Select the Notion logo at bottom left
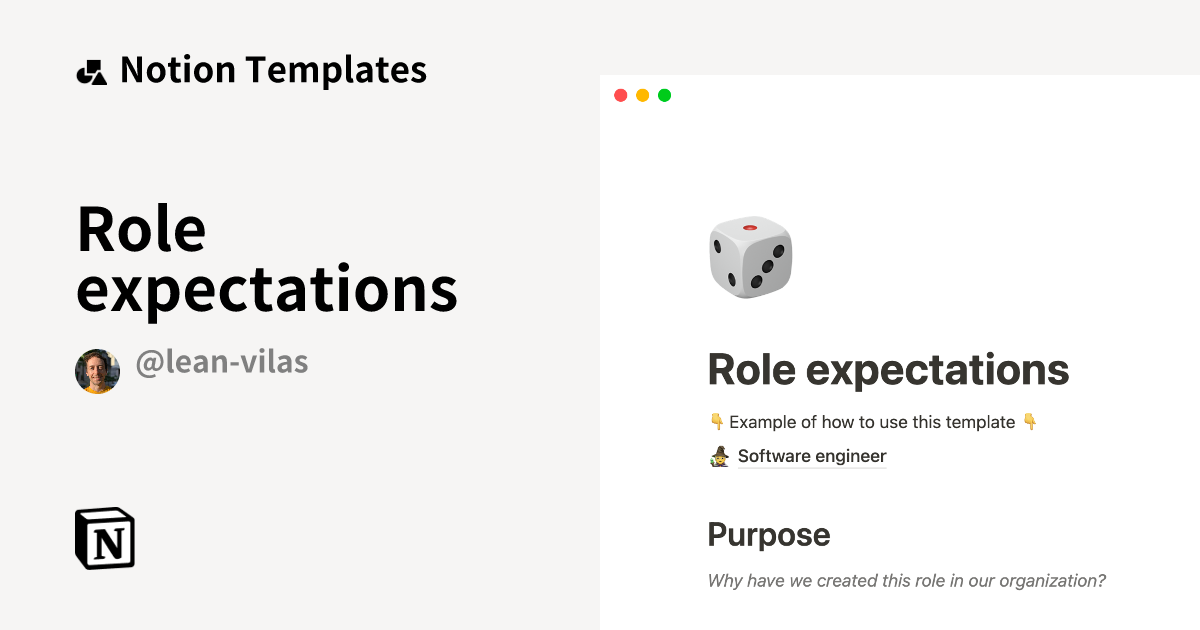Image resolution: width=1200 pixels, height=630 pixels. pos(103,538)
